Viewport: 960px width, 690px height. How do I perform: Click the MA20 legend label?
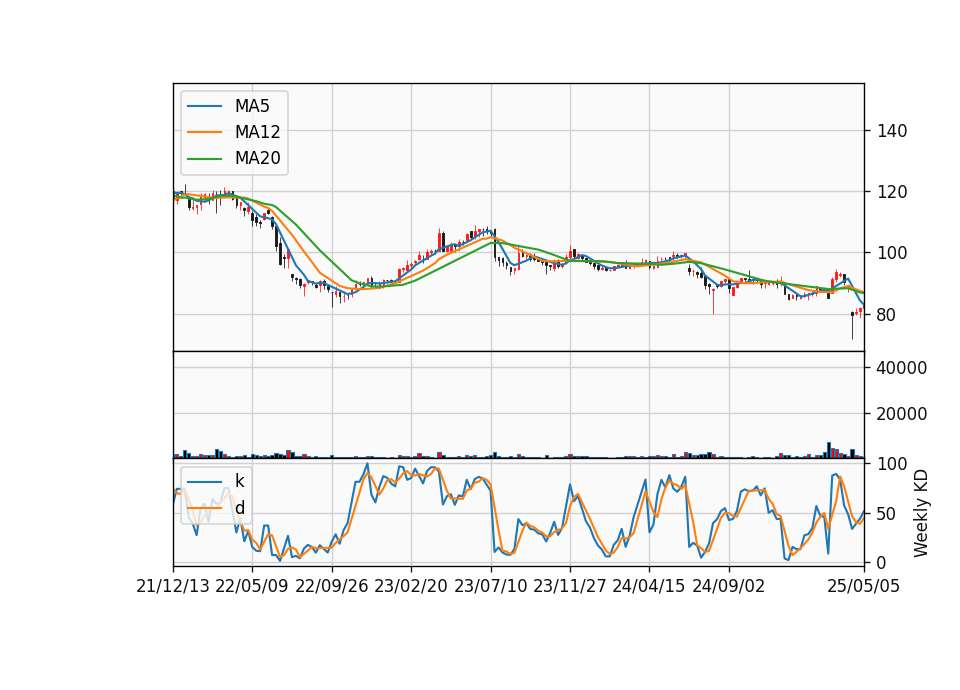(257, 158)
